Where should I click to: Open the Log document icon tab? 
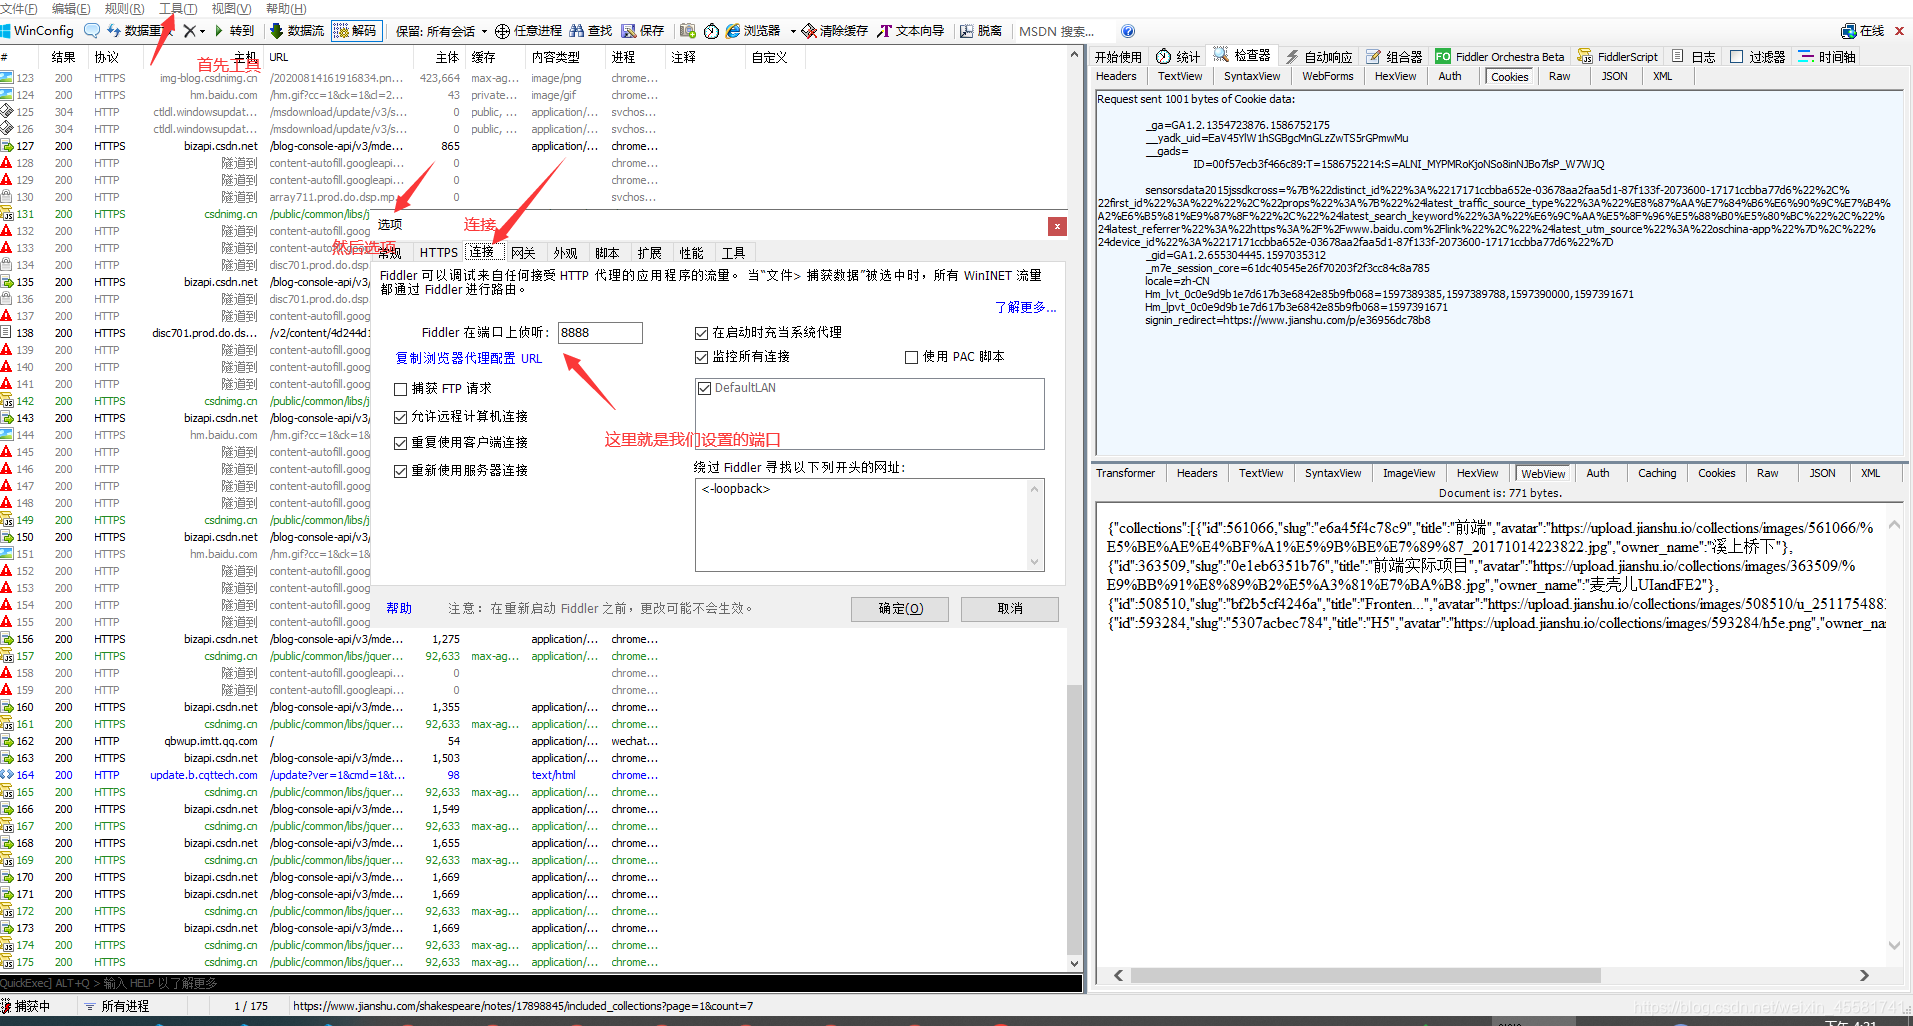(1678, 56)
